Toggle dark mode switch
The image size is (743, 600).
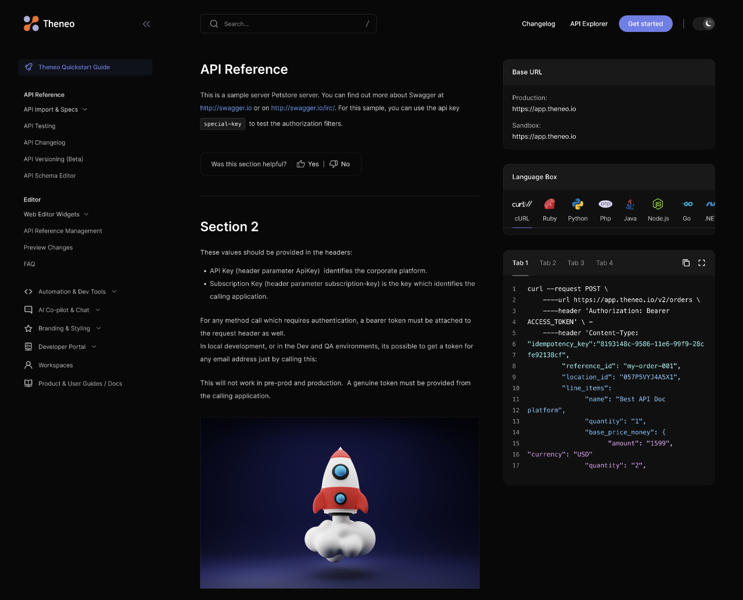pyautogui.click(x=704, y=23)
